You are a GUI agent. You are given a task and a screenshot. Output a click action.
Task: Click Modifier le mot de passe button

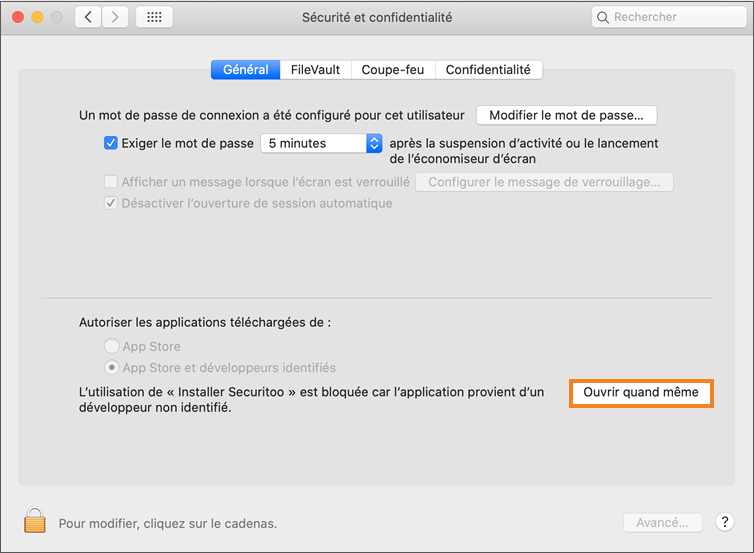[566, 116]
